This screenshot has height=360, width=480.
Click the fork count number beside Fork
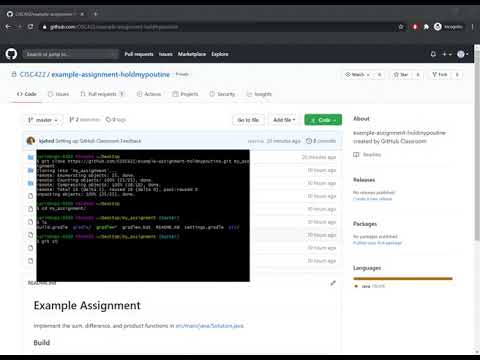(457, 74)
